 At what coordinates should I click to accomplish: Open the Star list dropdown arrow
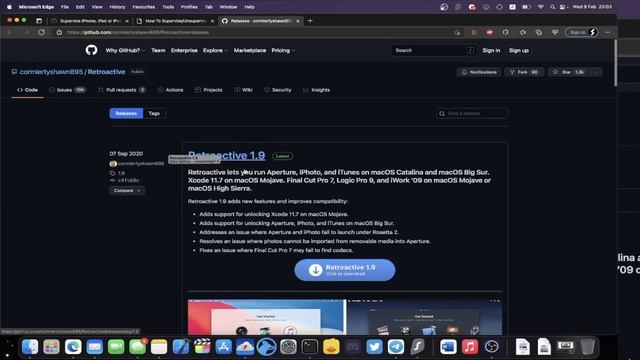click(x=596, y=72)
